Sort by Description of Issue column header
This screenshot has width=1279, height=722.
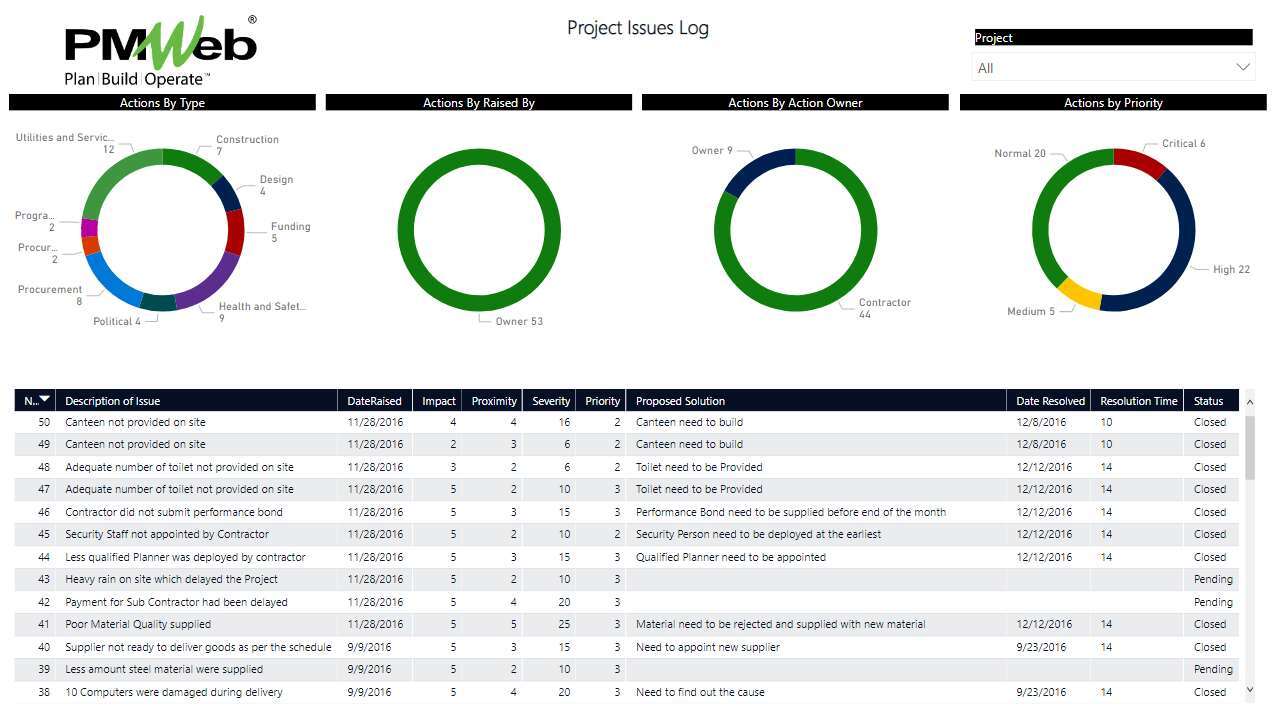[195, 401]
